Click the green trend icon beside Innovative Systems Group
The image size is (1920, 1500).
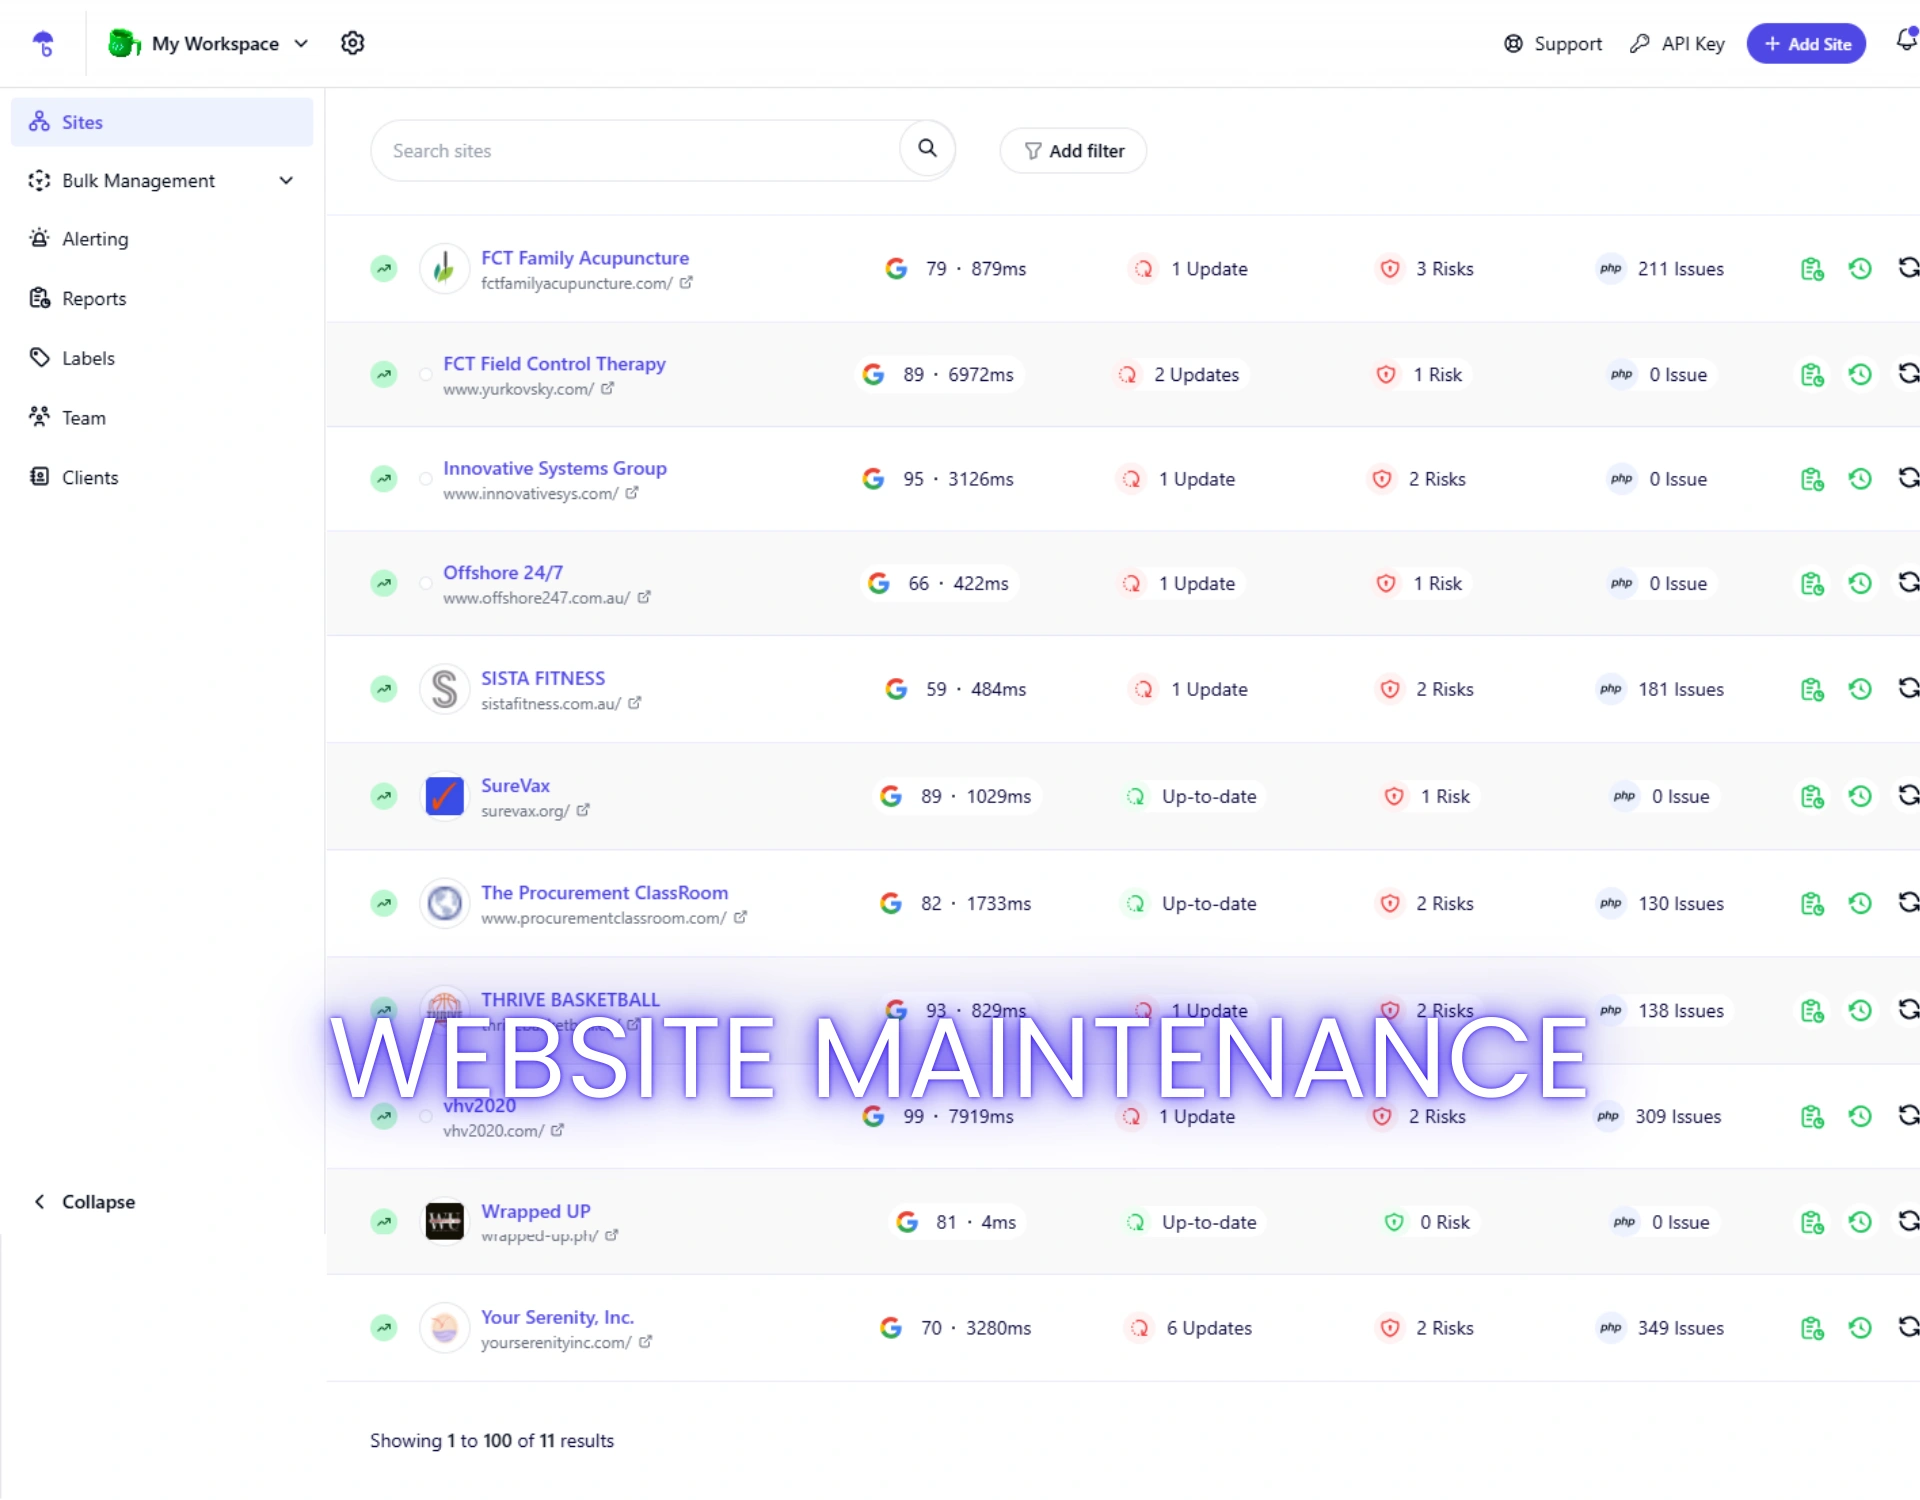click(x=384, y=479)
